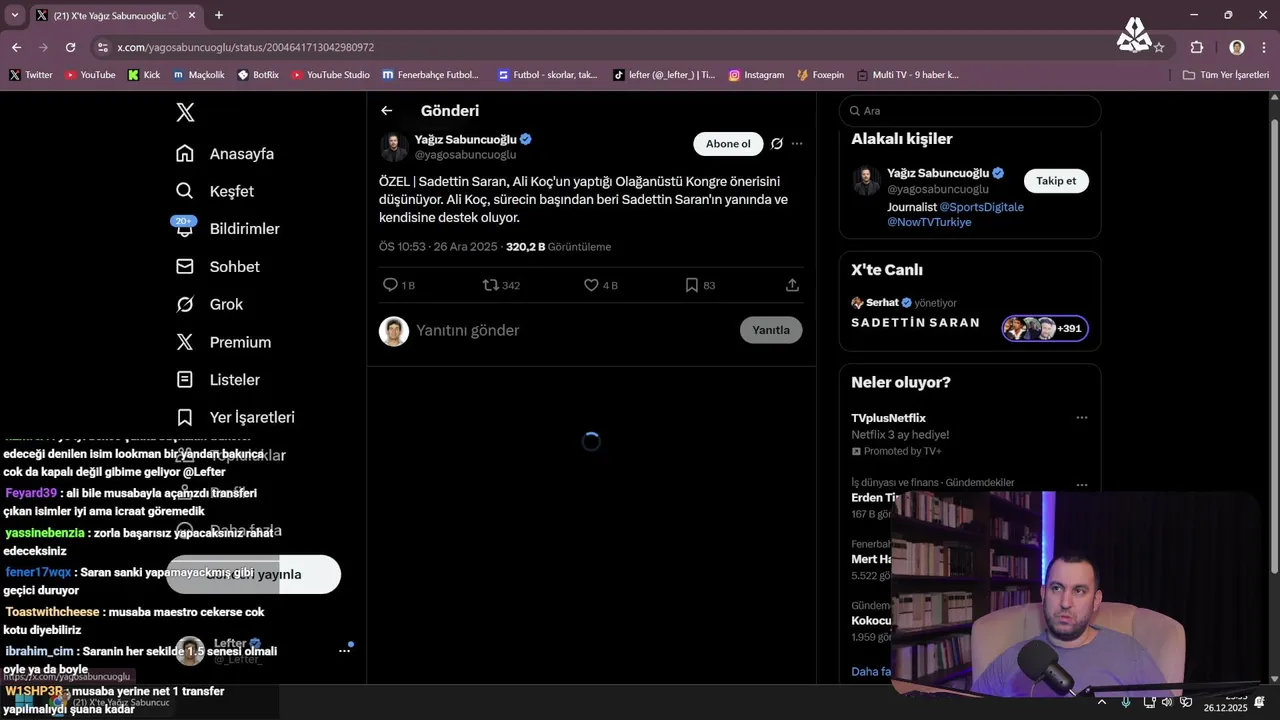Screen dimensions: 1280x720
Task: Open YouTube bookmark
Action: click(x=90, y=75)
